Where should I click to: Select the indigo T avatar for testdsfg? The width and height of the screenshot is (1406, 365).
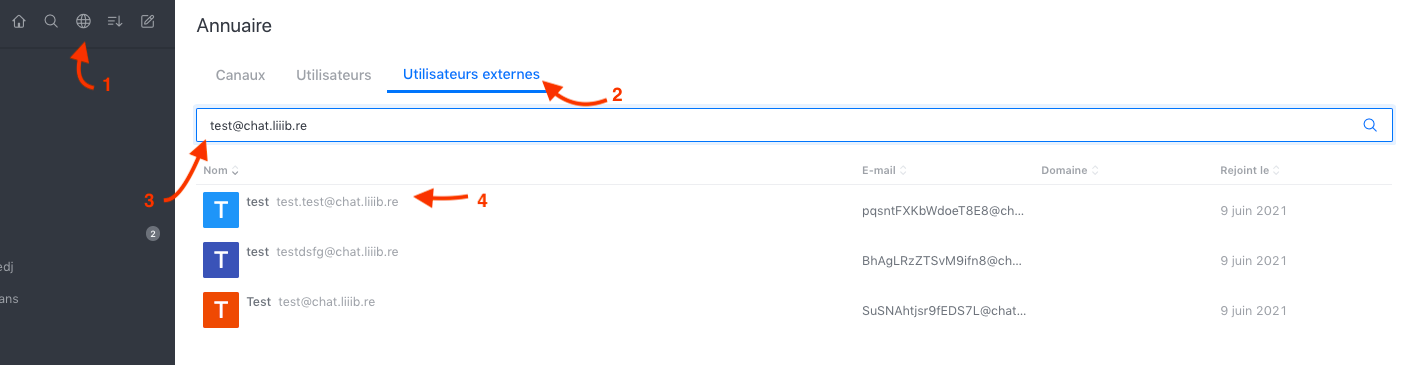point(220,260)
